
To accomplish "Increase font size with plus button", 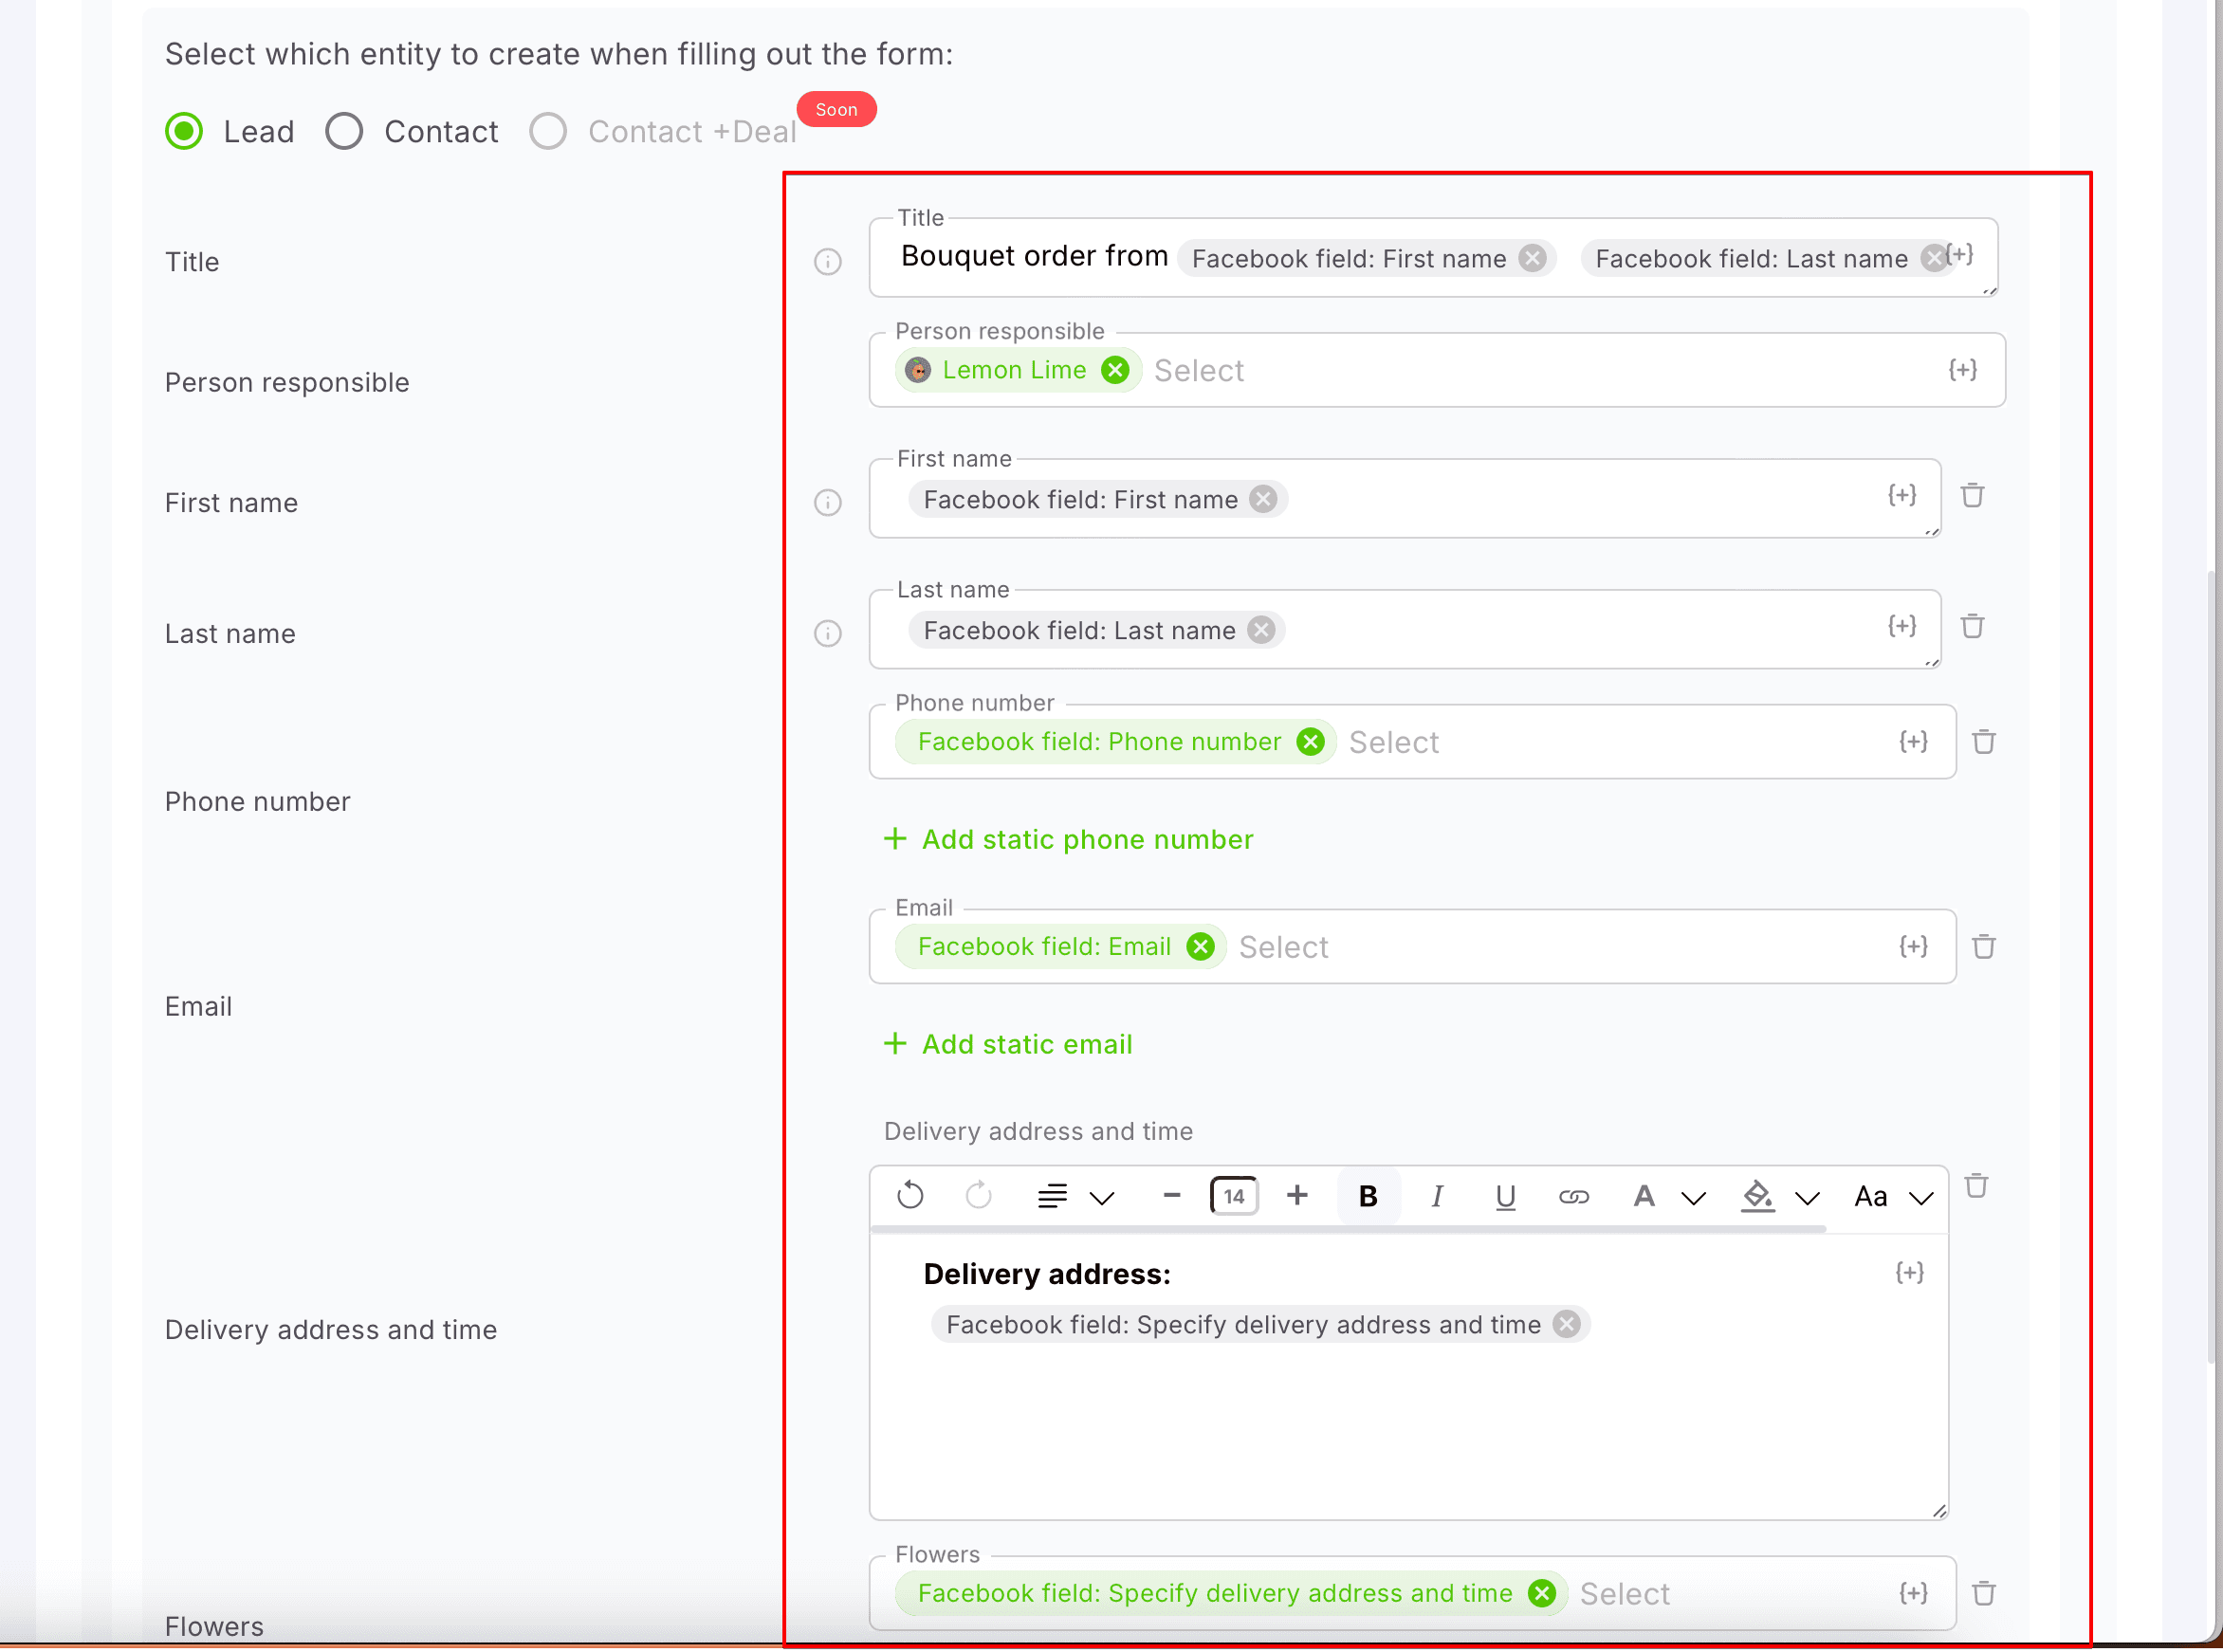I will [x=1297, y=1196].
